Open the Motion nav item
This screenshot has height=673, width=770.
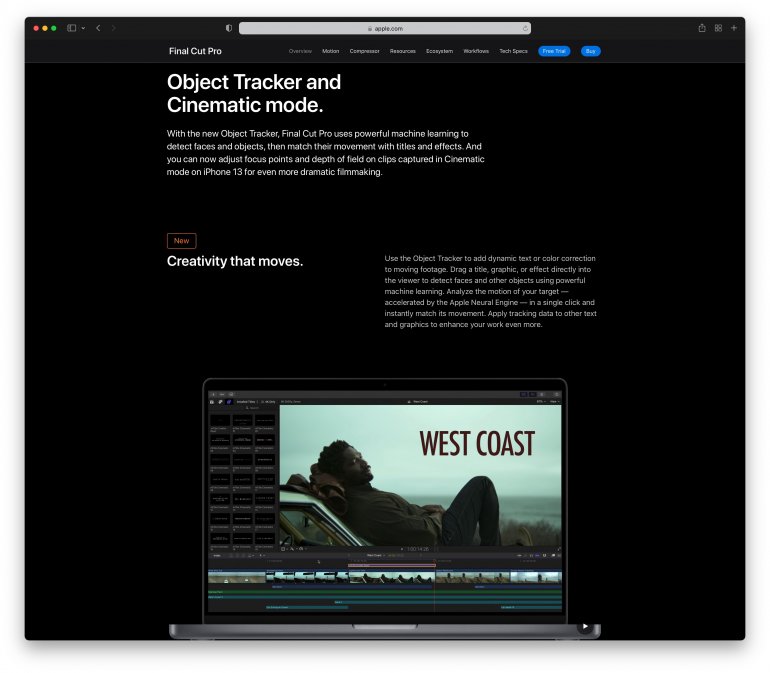pyautogui.click(x=330, y=51)
